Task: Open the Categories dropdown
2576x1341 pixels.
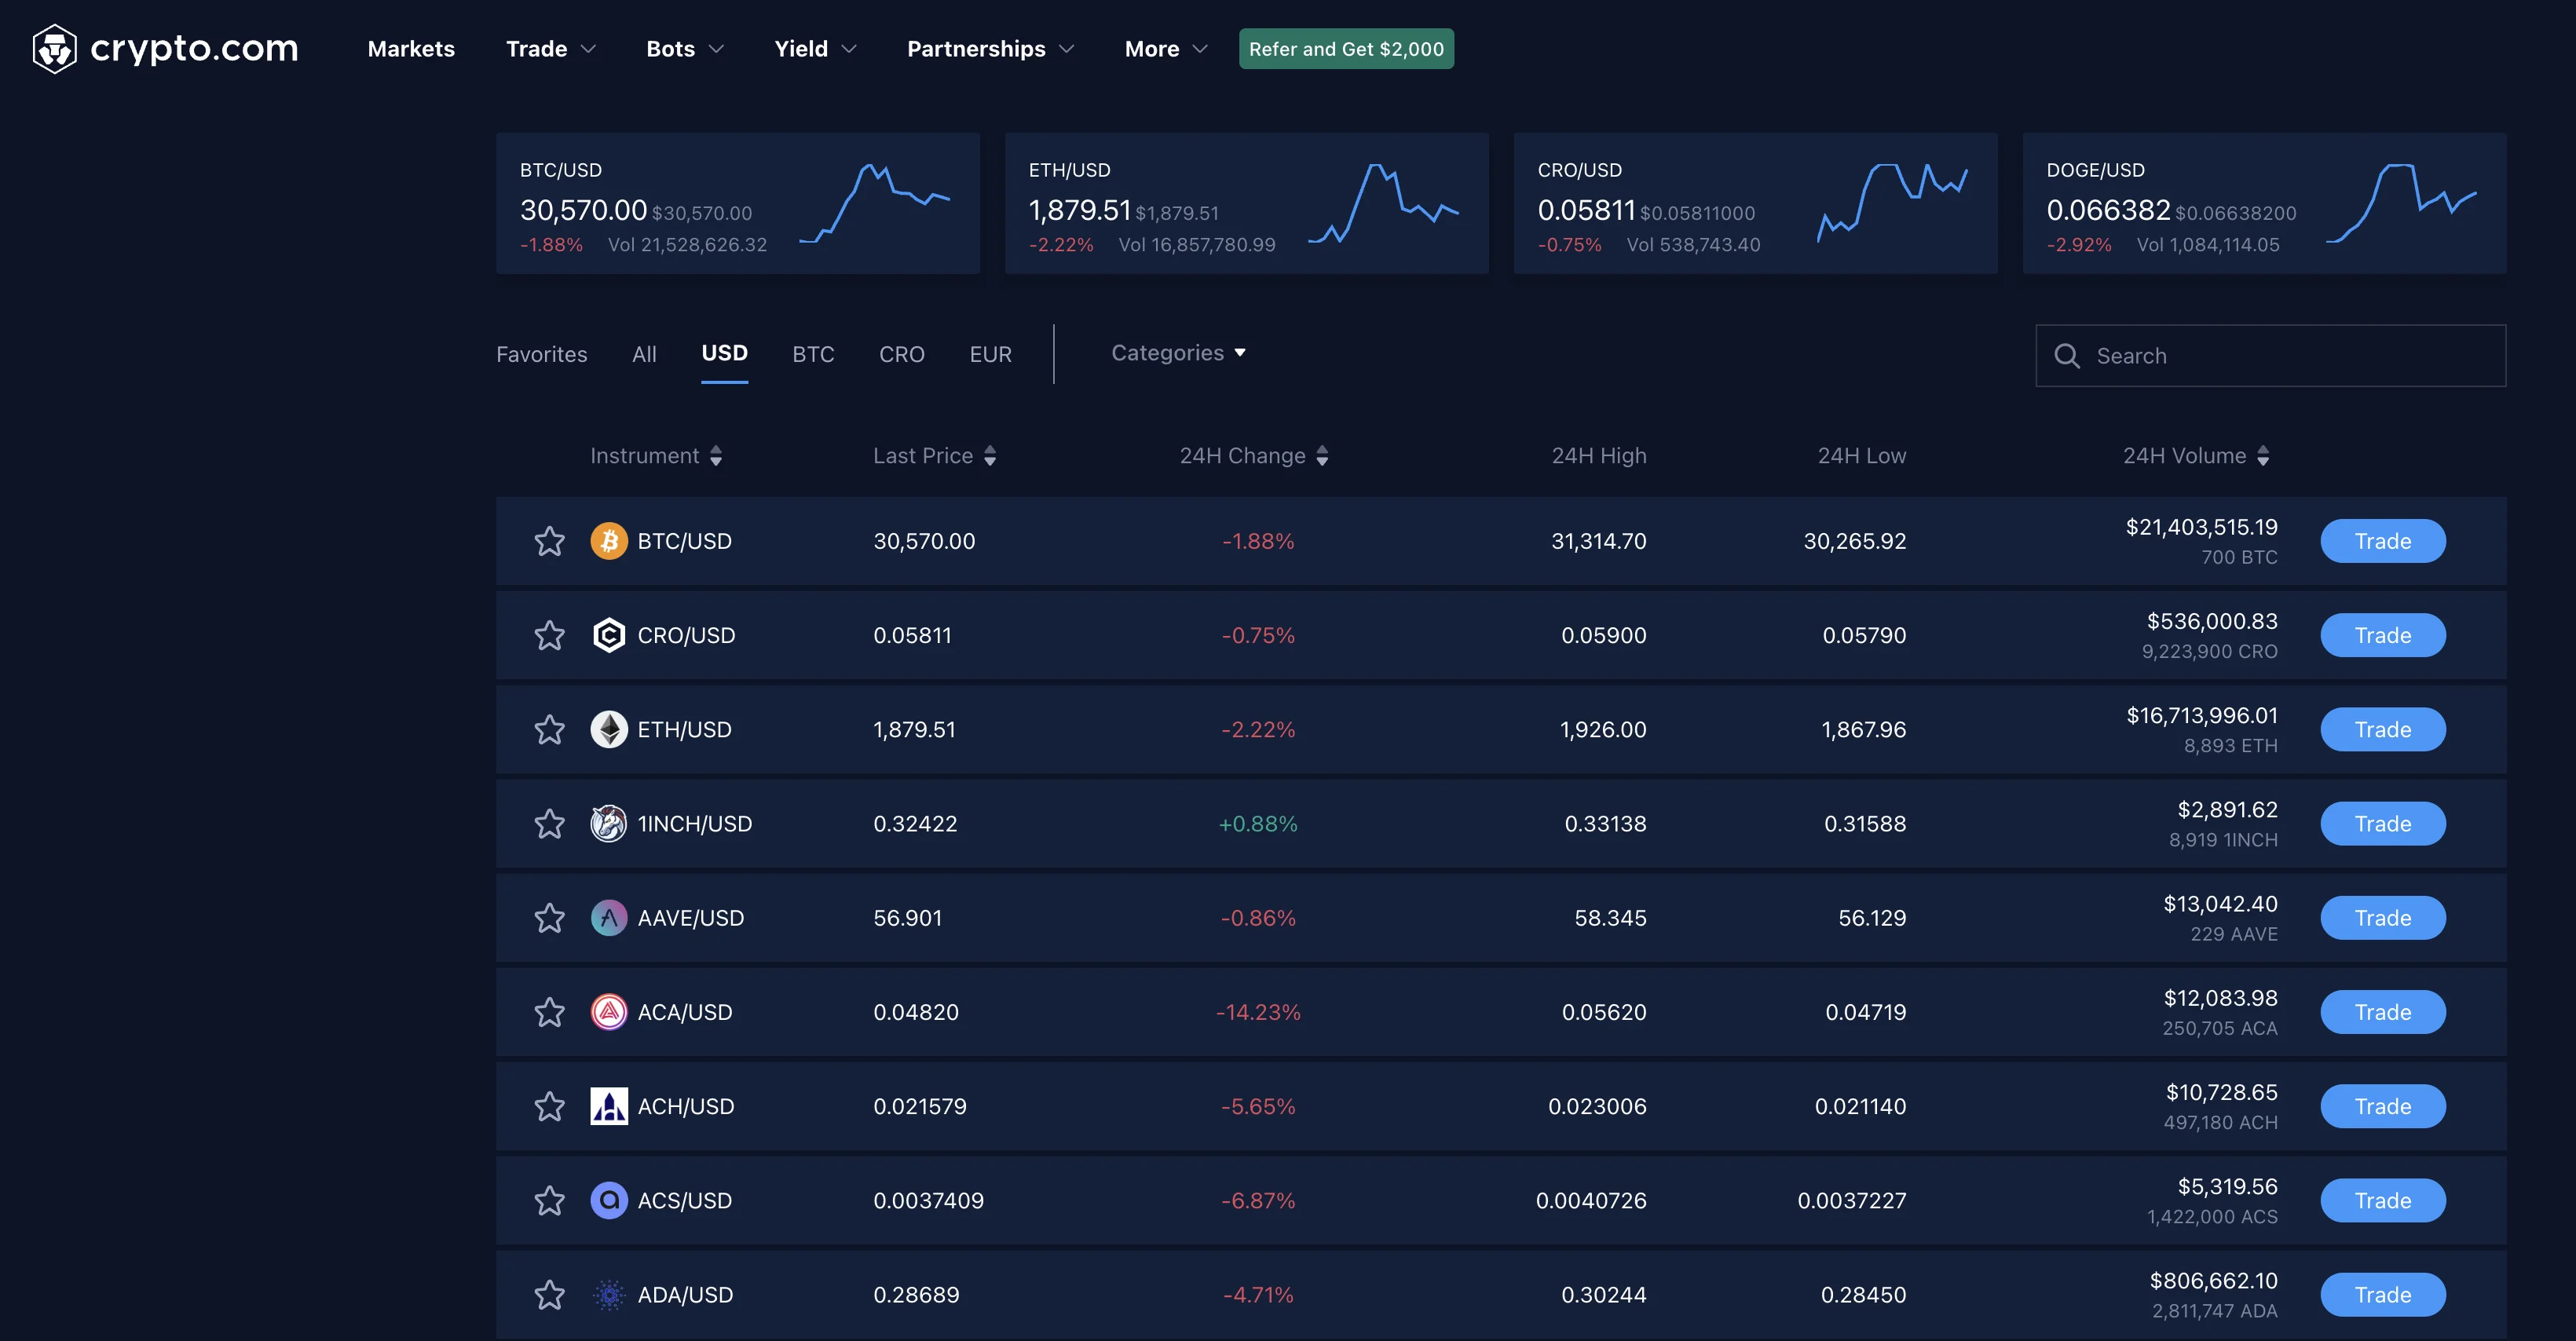Action: point(1178,353)
